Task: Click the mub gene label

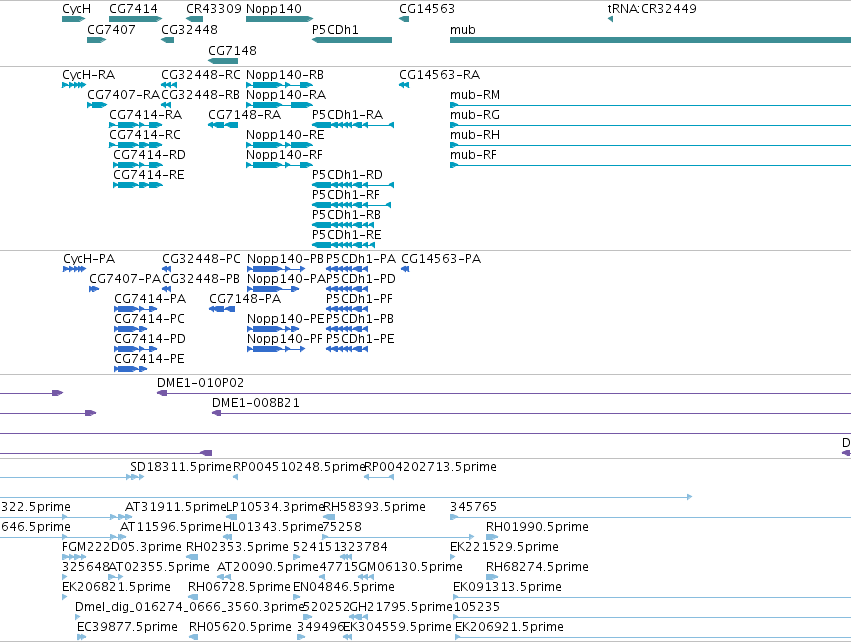Action: coord(462,29)
